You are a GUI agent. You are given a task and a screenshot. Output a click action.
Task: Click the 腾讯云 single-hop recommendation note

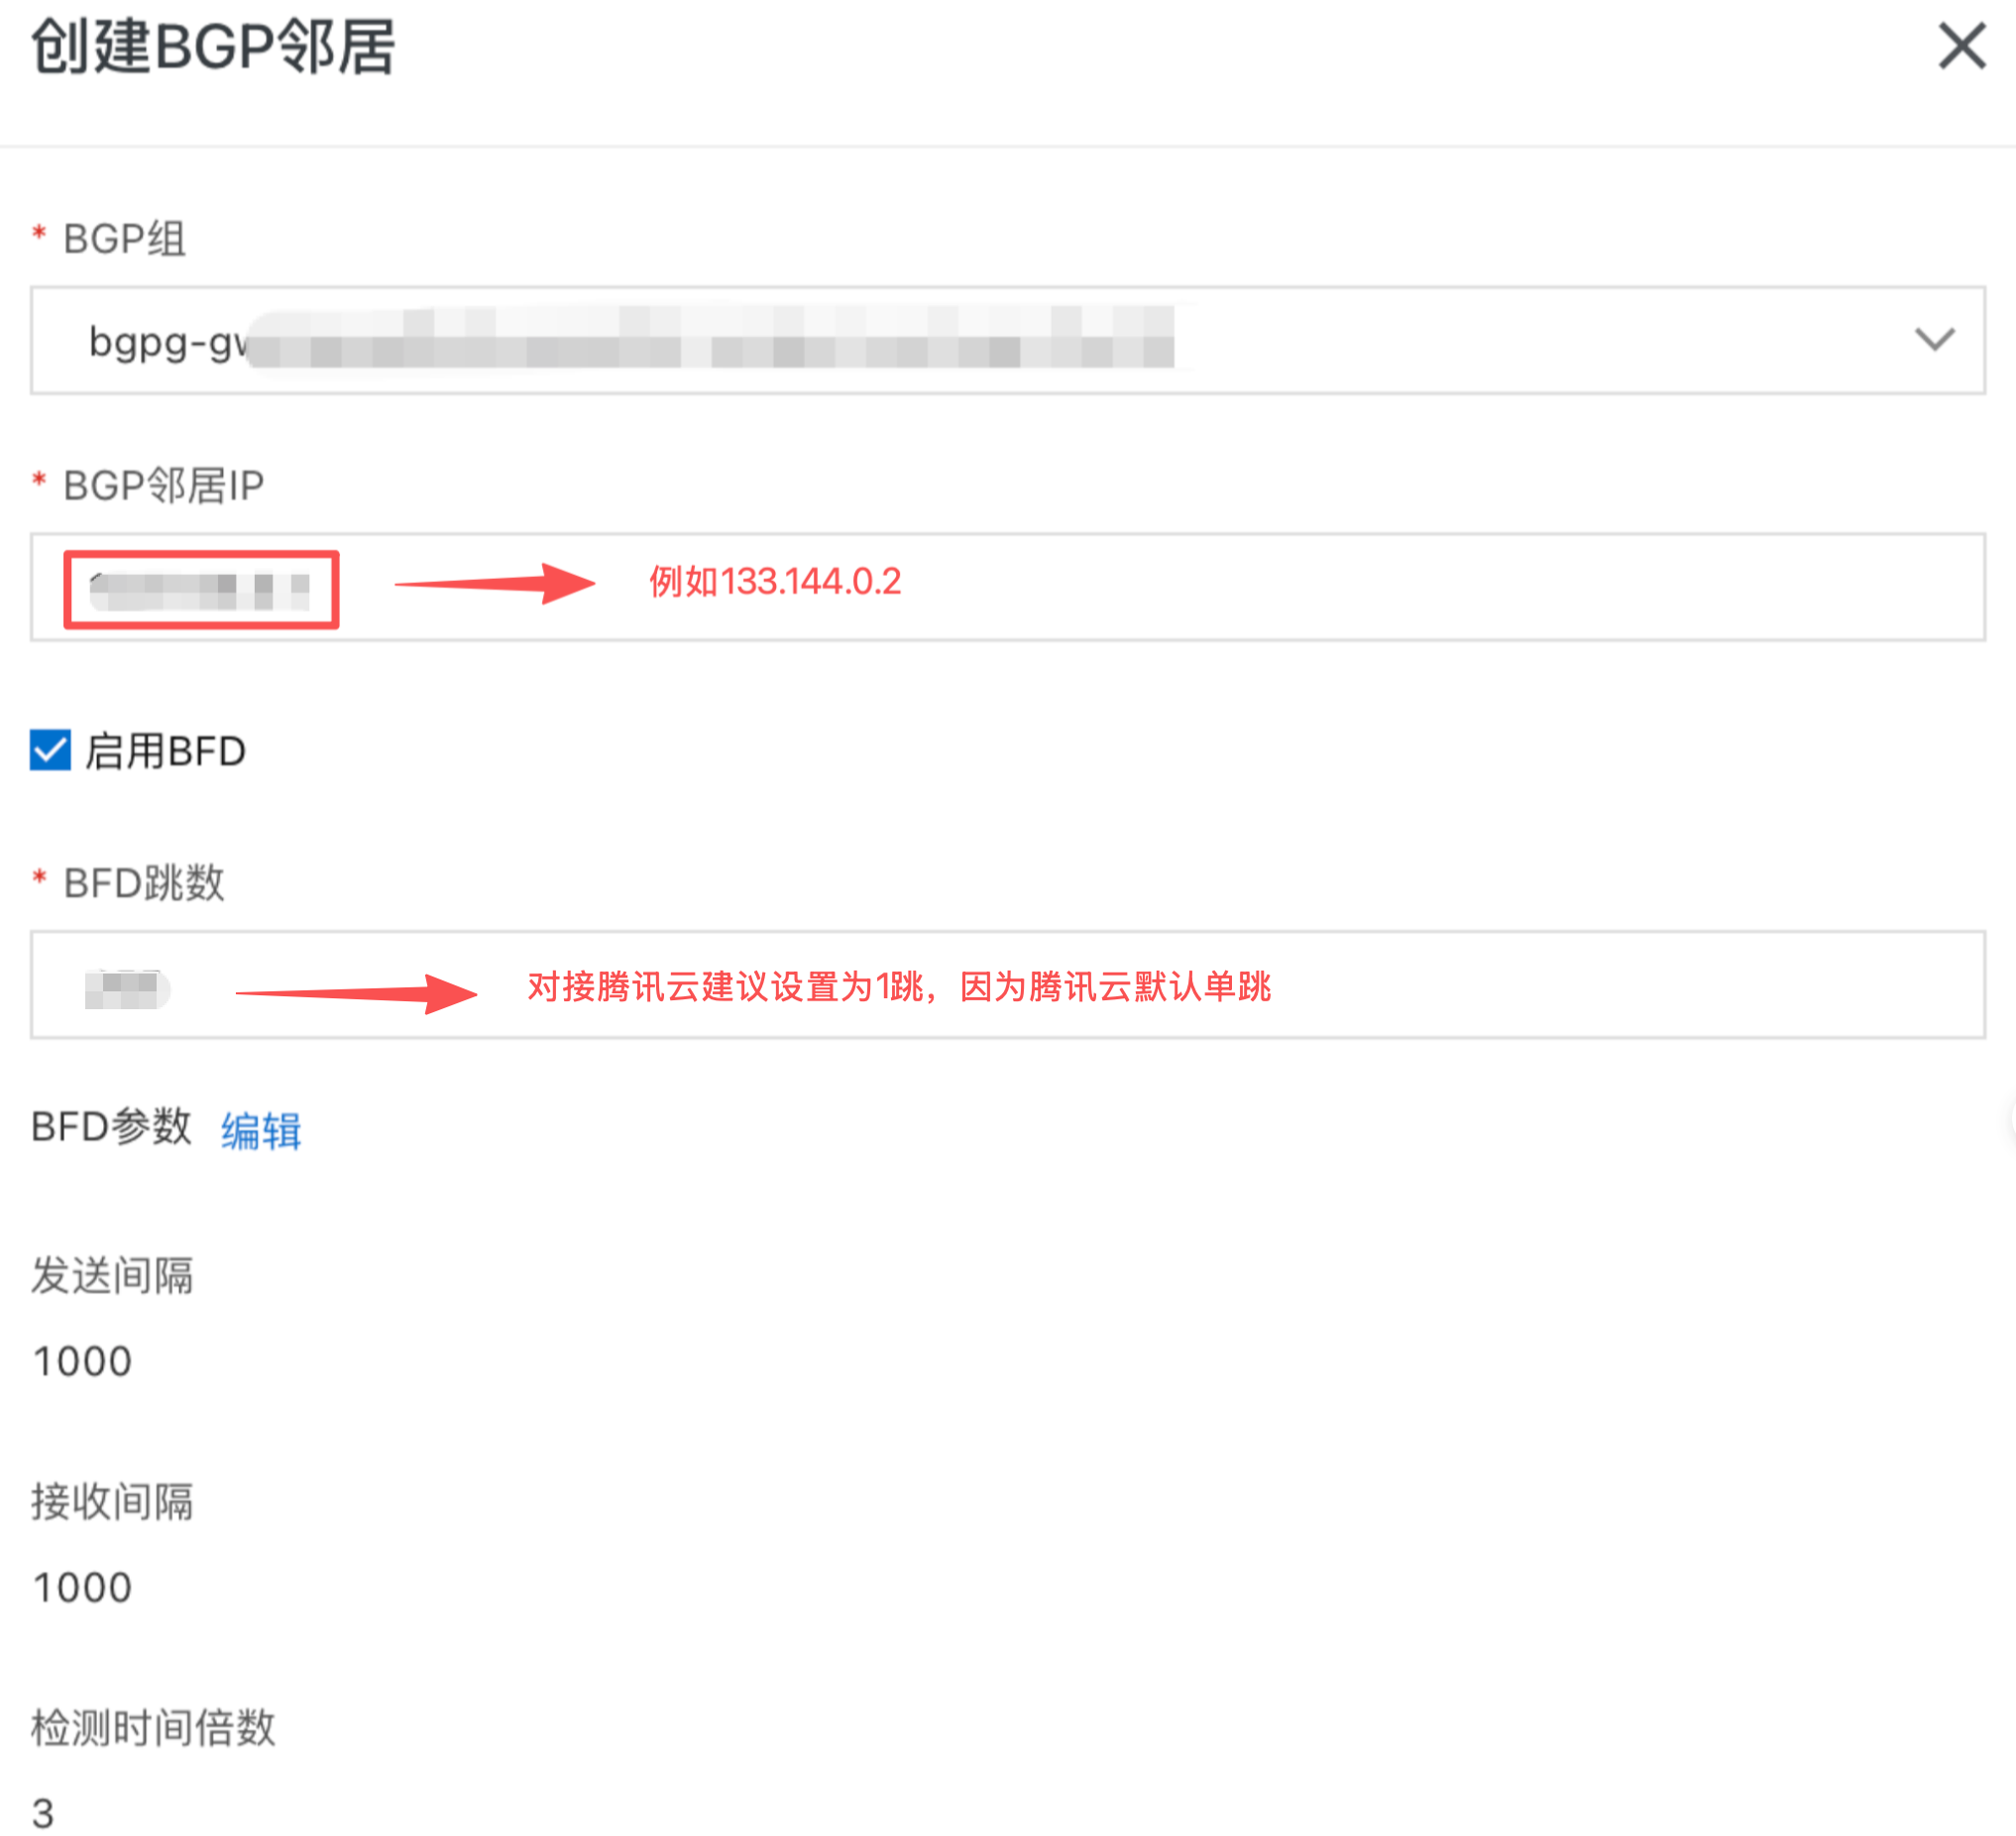[899, 986]
